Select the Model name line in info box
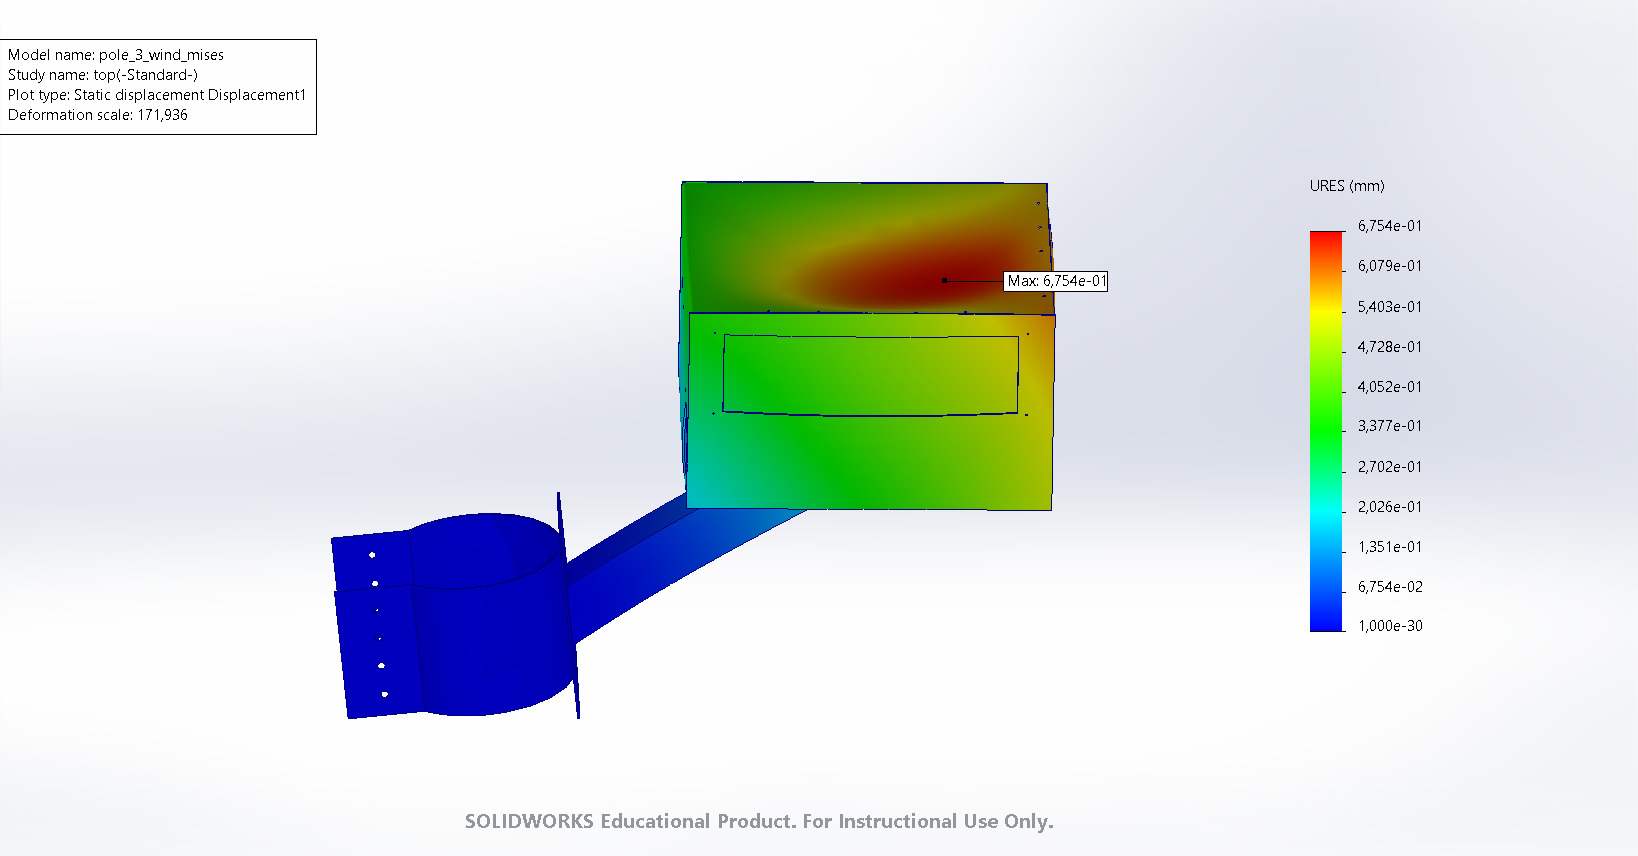The image size is (1638, 856). tap(116, 55)
